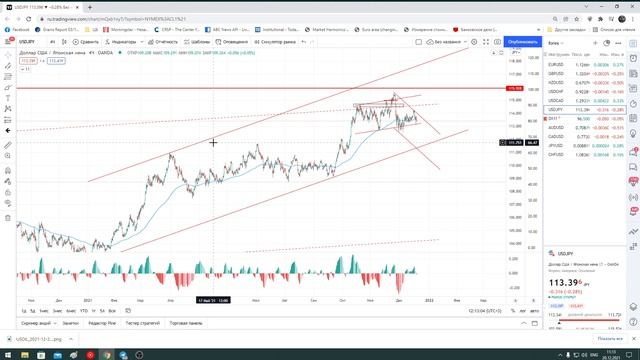Take a chart snapshot with the camera
640x360 pixels.
497,42
